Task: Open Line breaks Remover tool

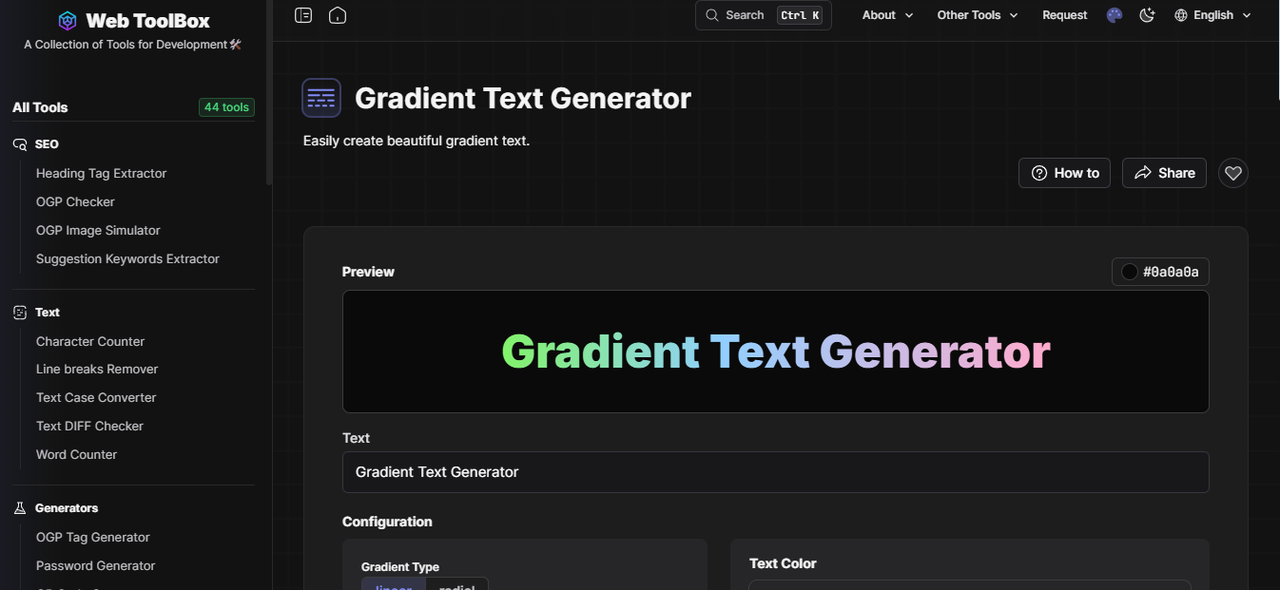Action: (x=97, y=369)
